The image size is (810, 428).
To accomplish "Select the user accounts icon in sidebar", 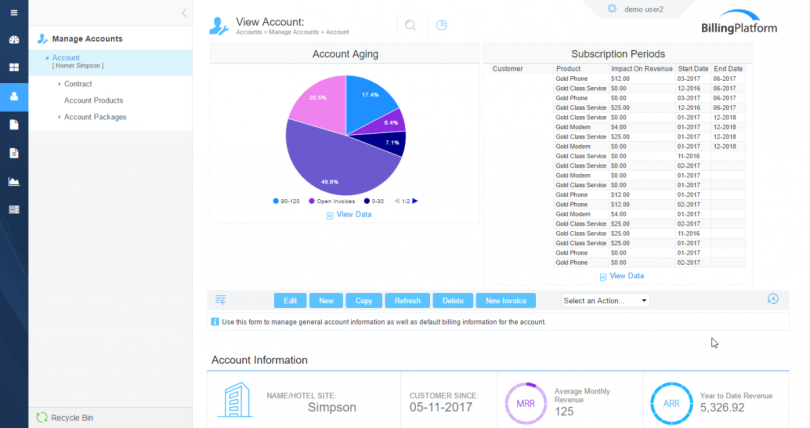I will [x=14, y=96].
